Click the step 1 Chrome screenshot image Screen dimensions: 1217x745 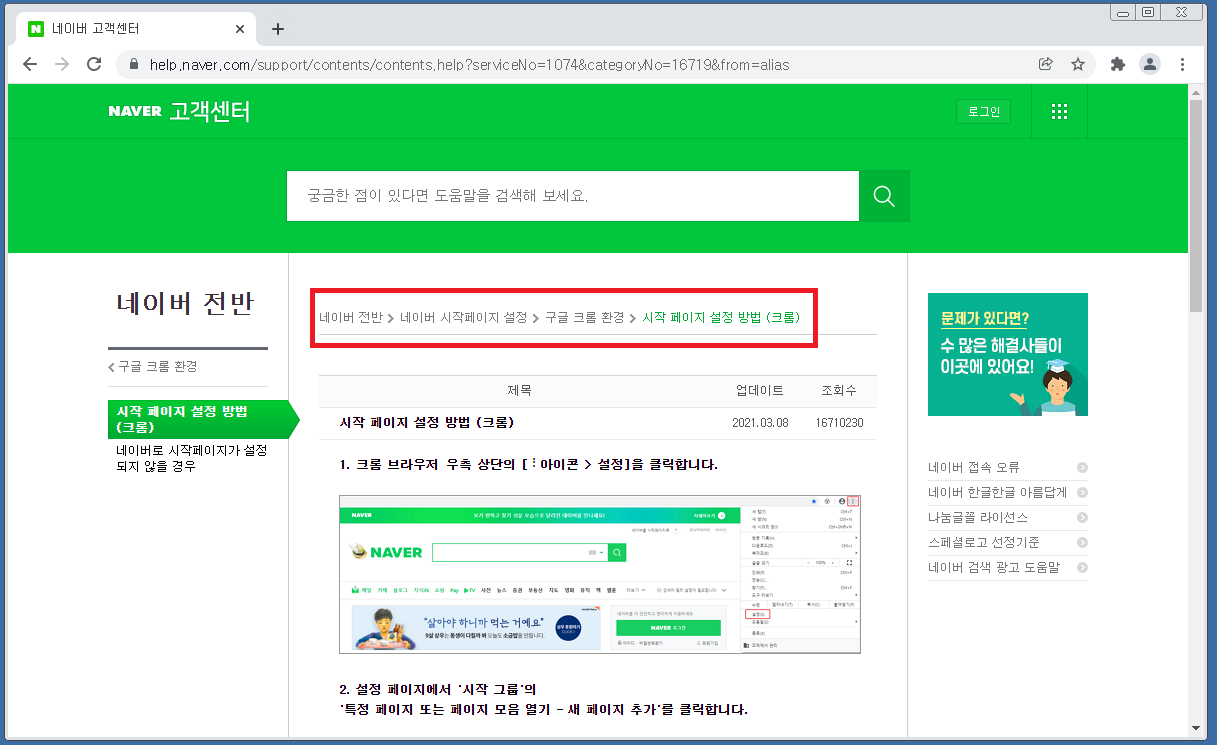[600, 574]
